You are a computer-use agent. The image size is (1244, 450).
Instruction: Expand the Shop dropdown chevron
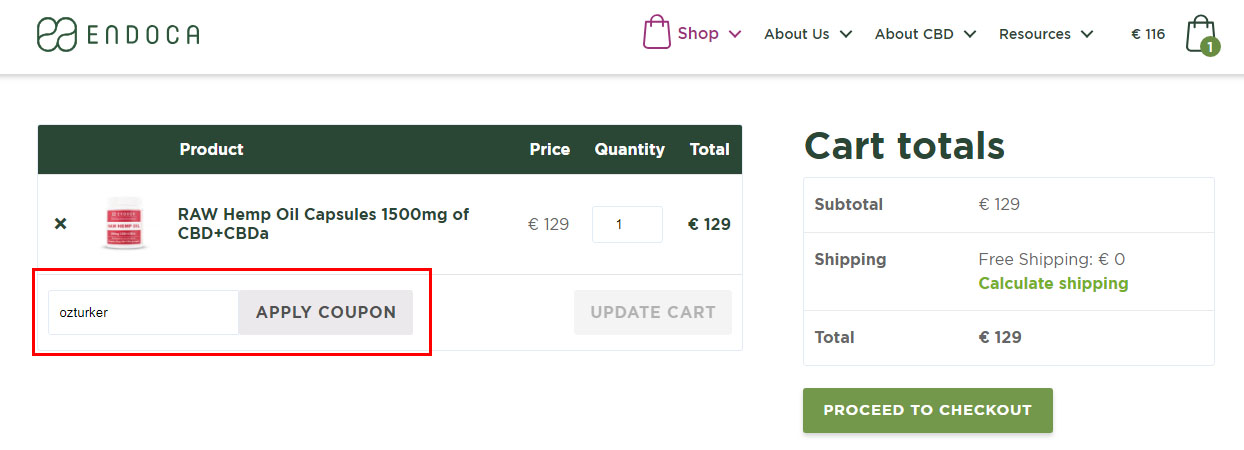pyautogui.click(x=735, y=34)
